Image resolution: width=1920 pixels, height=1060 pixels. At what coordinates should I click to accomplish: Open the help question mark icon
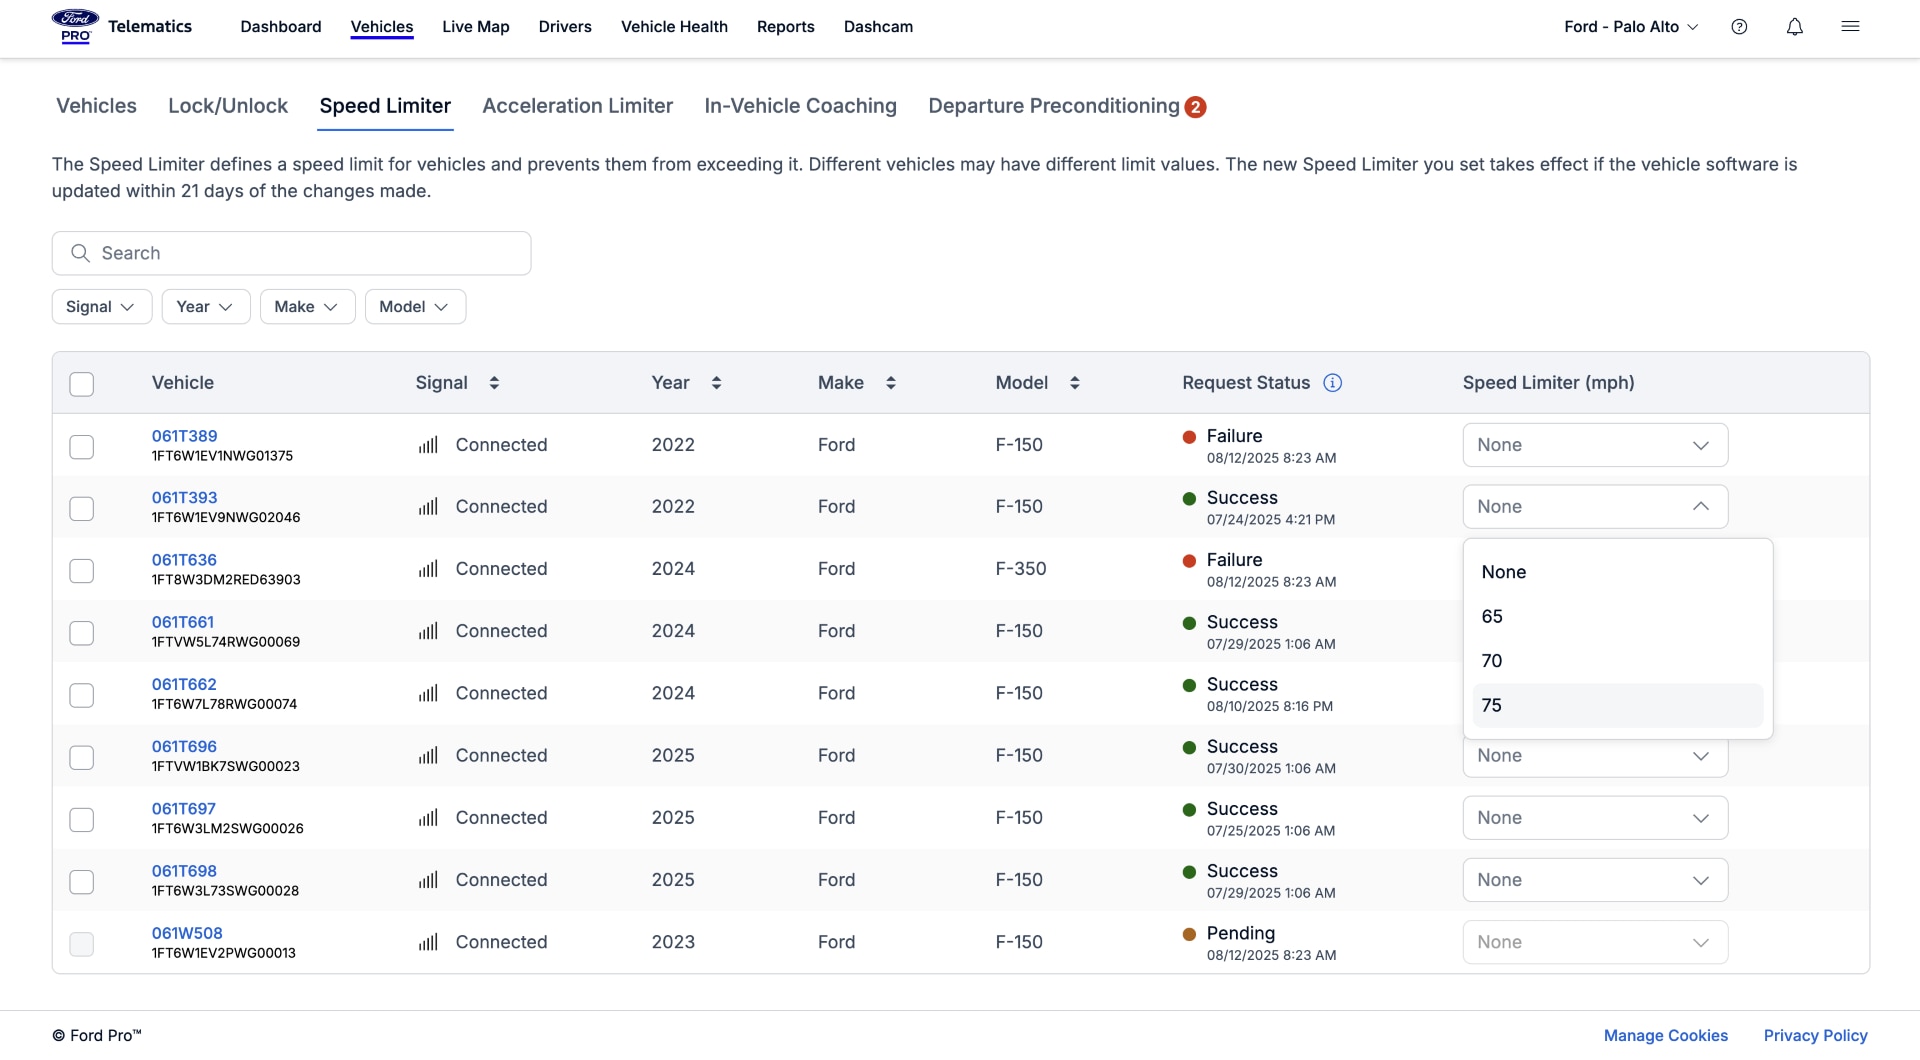1739,27
